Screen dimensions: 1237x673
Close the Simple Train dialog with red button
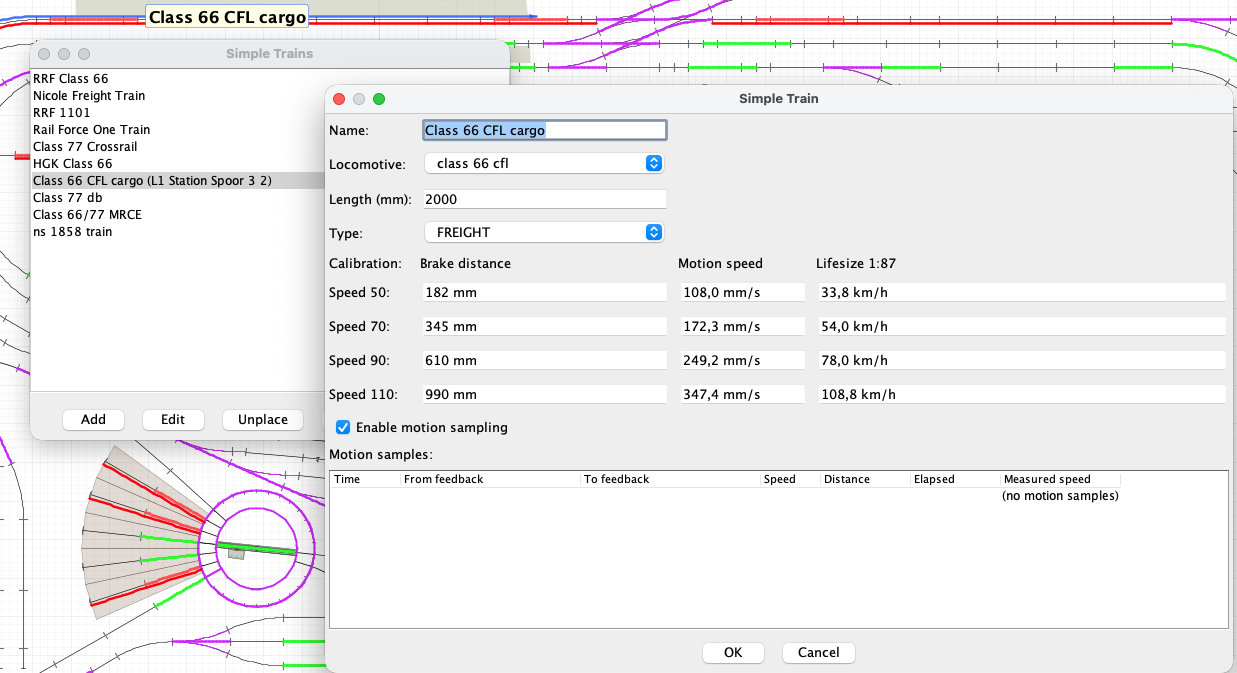point(339,99)
